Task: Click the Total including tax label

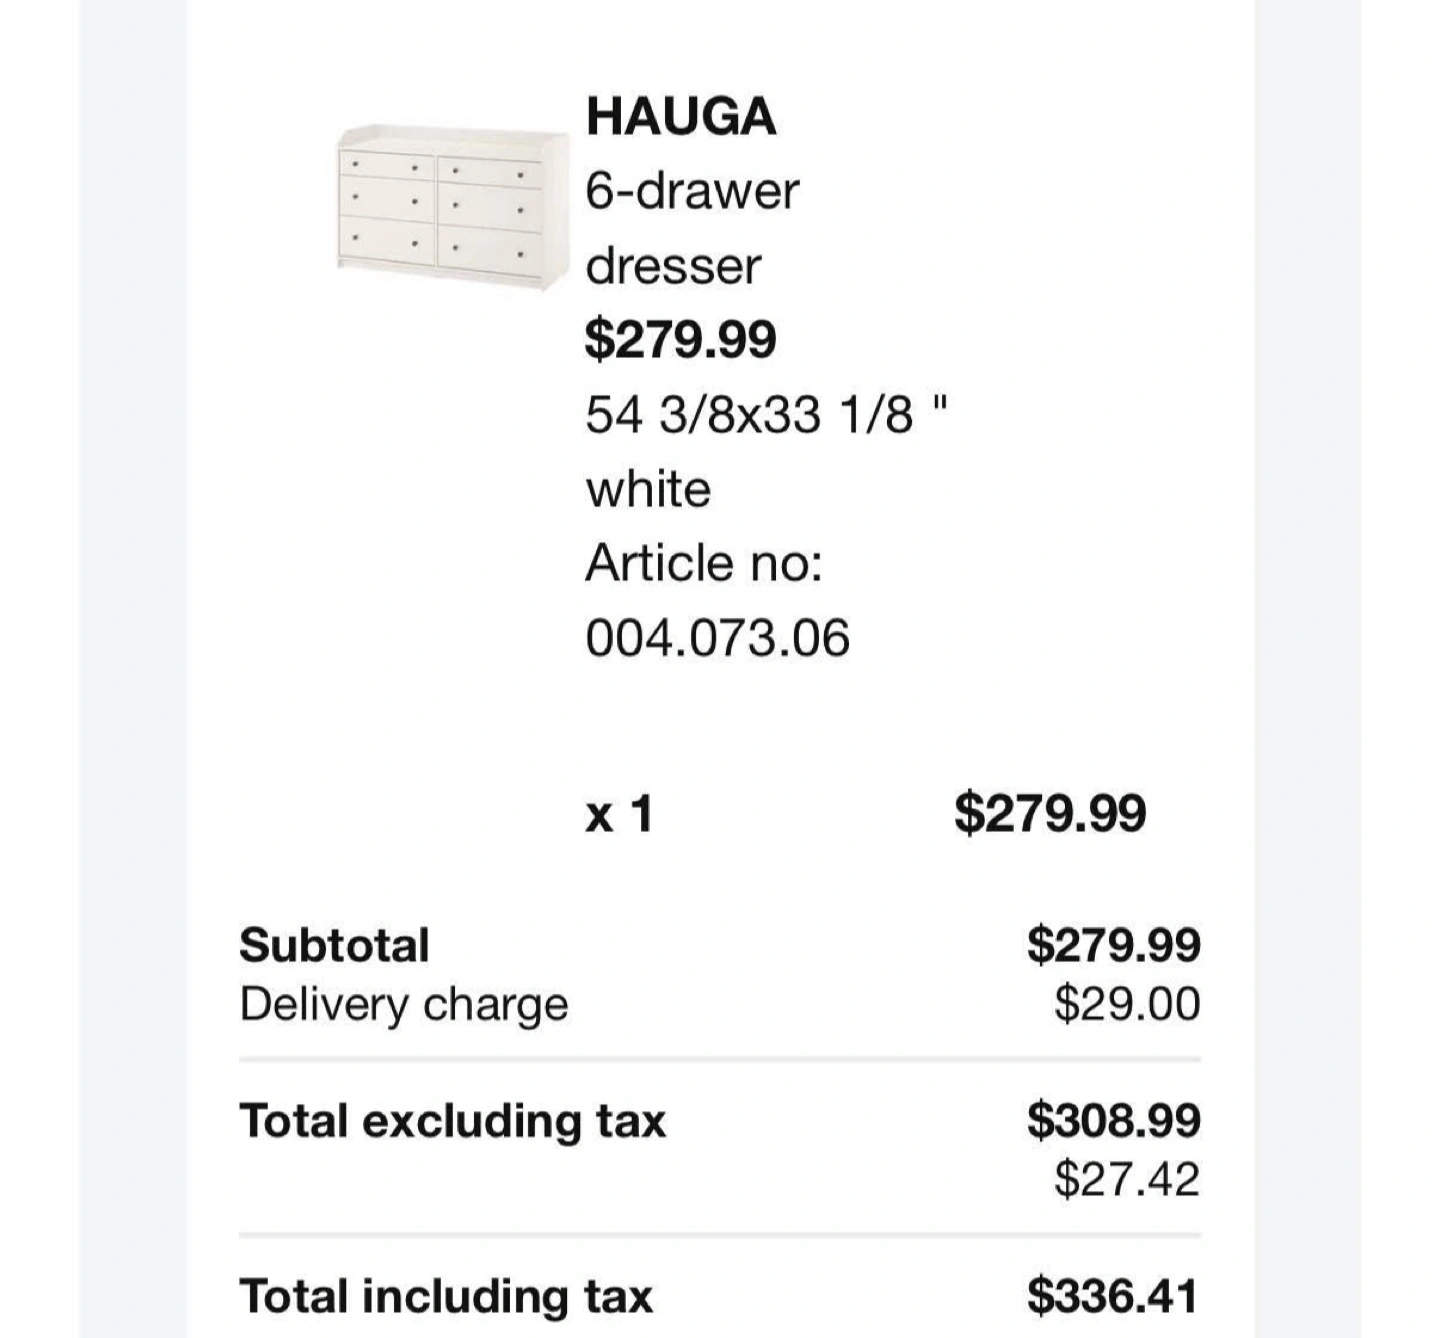Action: click(445, 1296)
